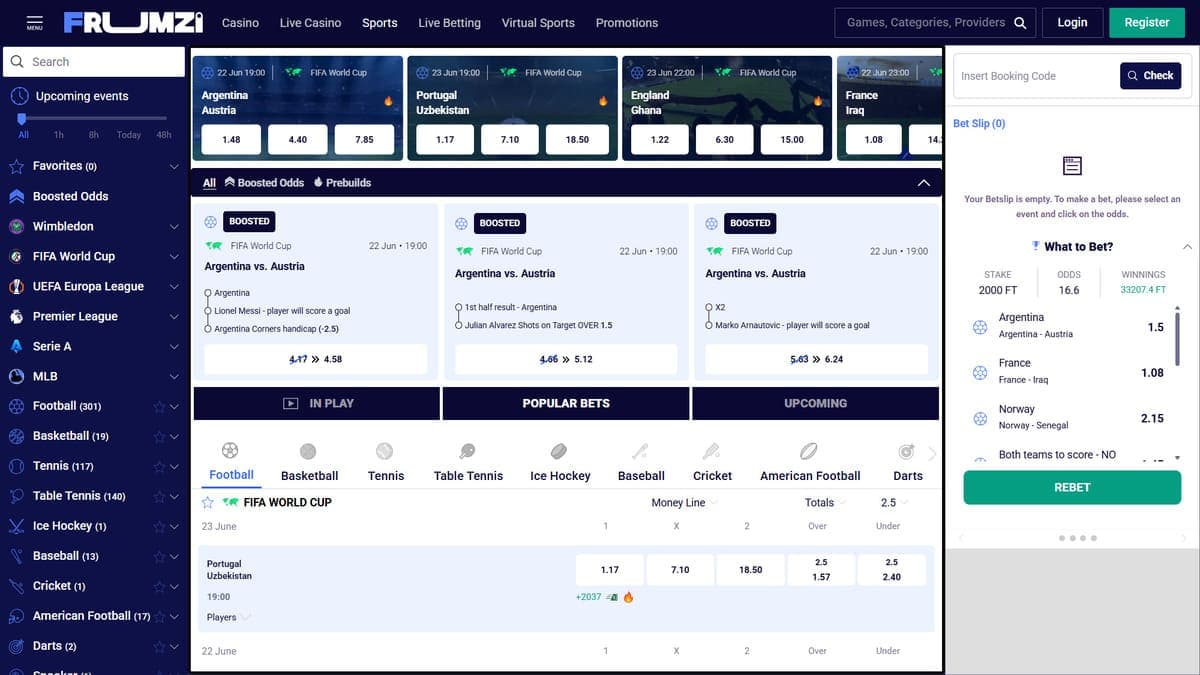1200x675 pixels.
Task: Click the Register button
Action: tap(1147, 22)
